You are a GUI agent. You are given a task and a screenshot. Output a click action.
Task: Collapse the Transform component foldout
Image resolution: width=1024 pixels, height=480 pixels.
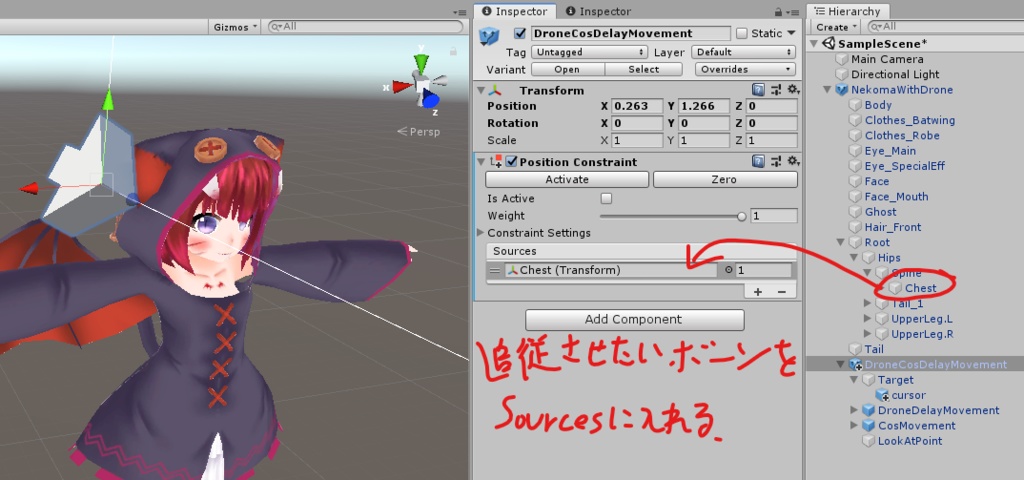point(481,90)
